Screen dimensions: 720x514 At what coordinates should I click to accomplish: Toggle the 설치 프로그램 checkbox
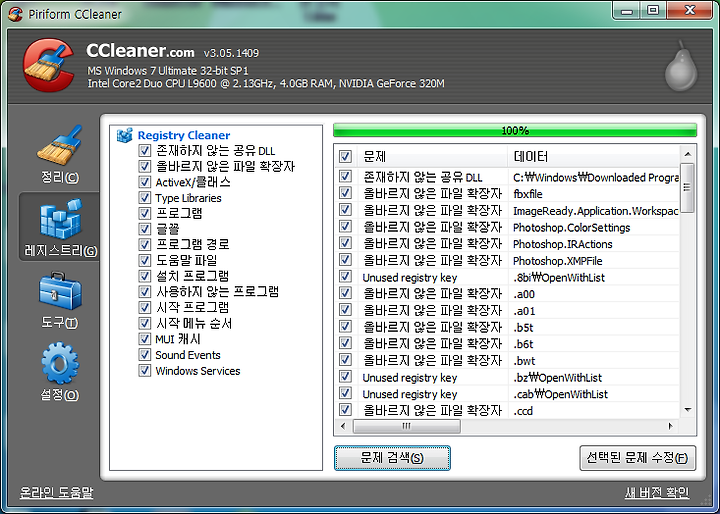click(x=145, y=276)
